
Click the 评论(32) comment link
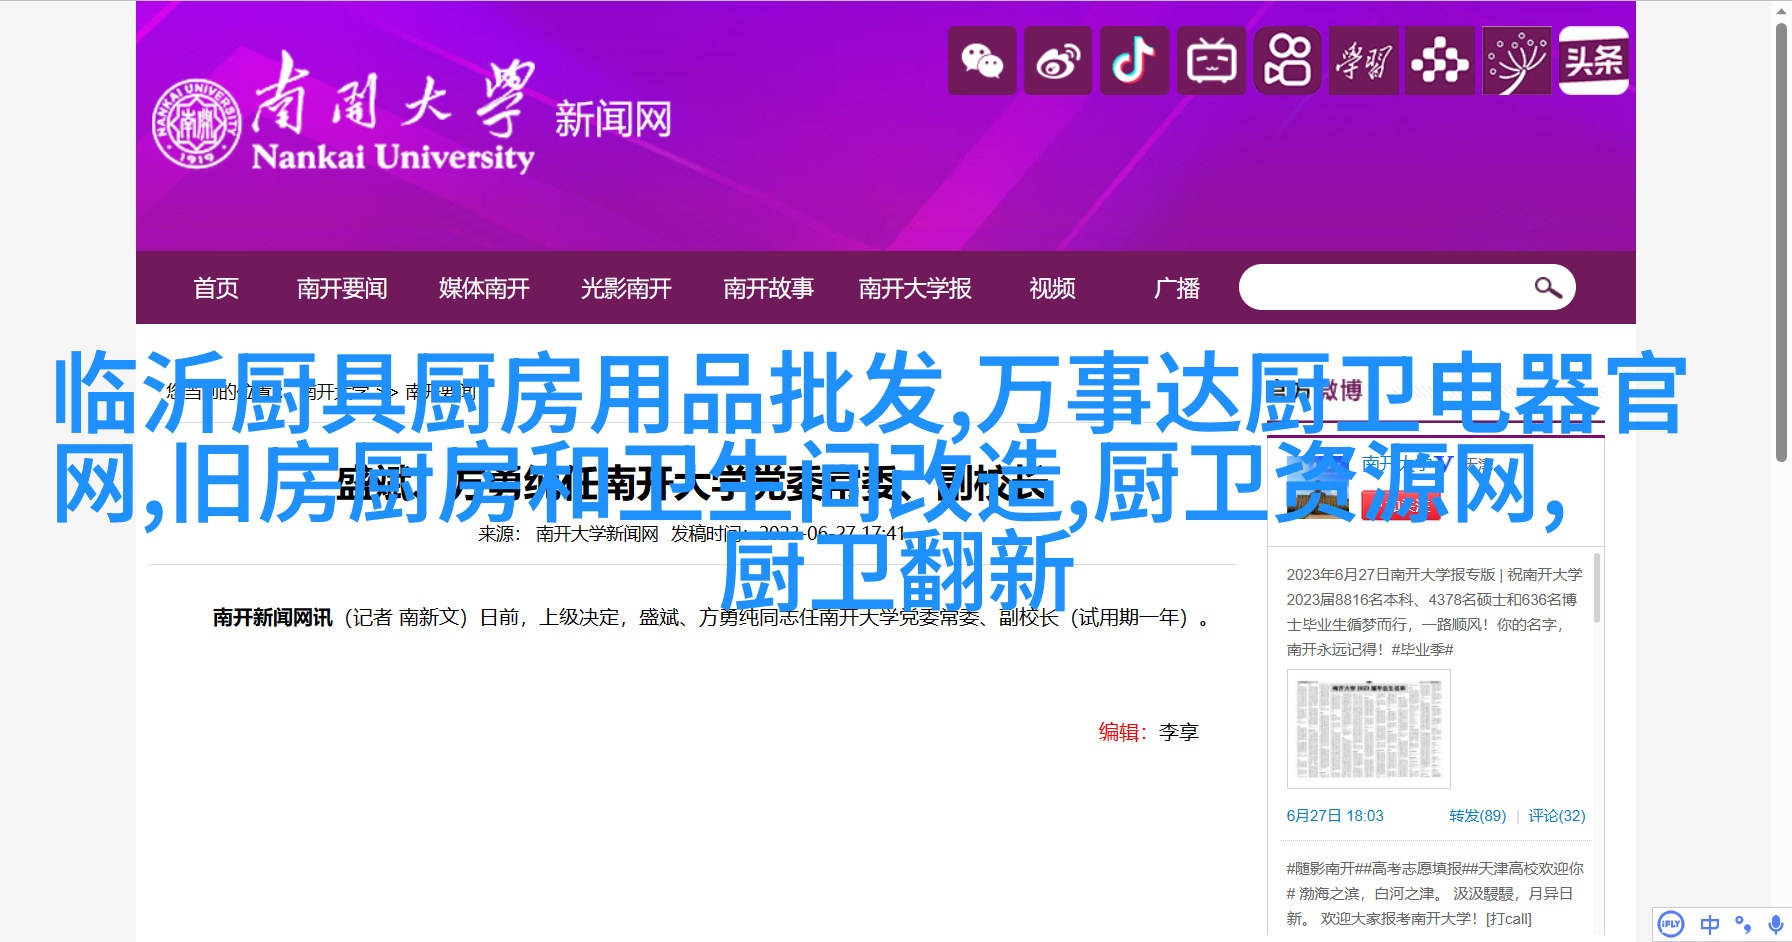1557,816
